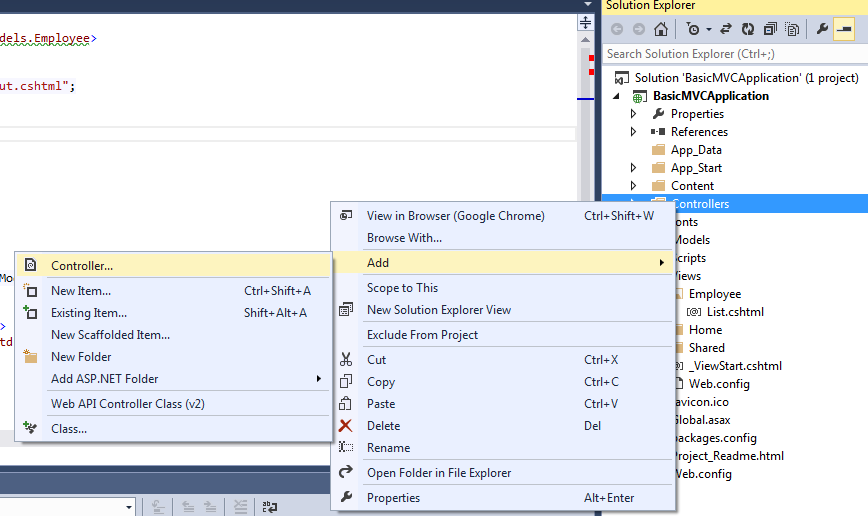This screenshot has width=868, height=527.
Task: Click the Sync with Active Document icon
Action: coord(725,29)
